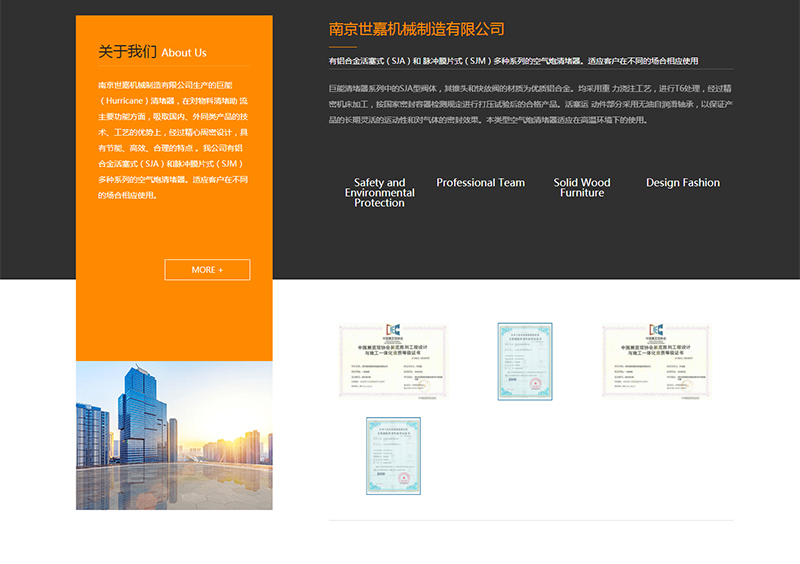This screenshot has height=564, width=800.
Task: Click the bold white subtitle about SJA and SJM
Action: 513,61
